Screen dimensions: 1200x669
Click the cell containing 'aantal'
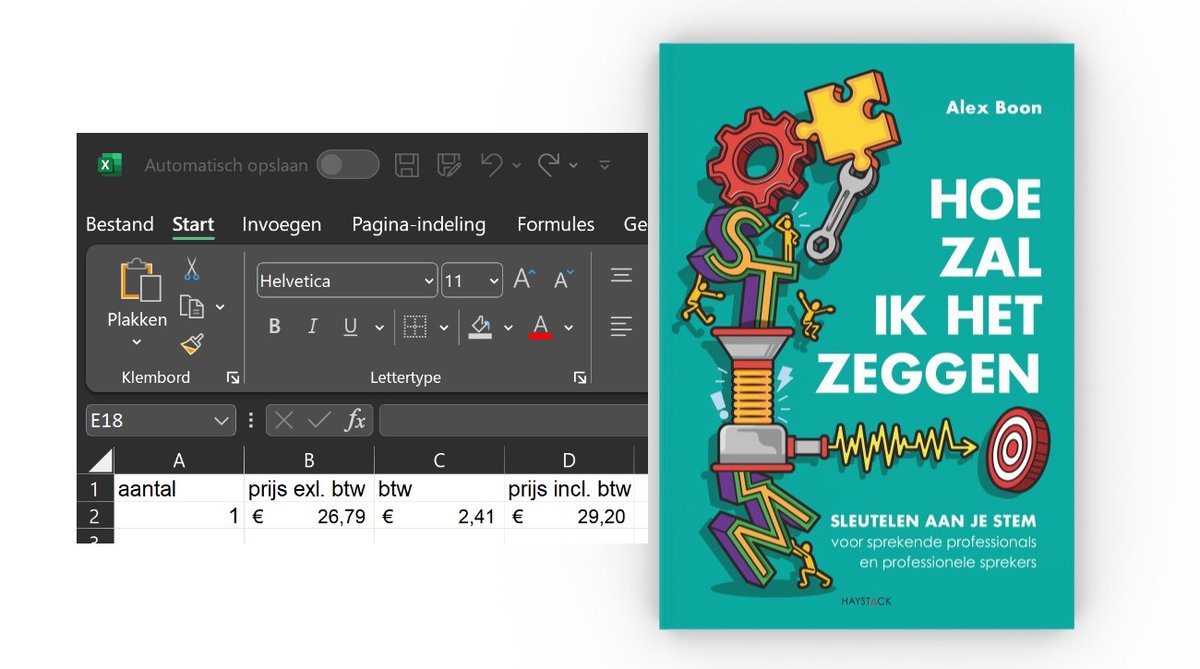(x=179, y=489)
